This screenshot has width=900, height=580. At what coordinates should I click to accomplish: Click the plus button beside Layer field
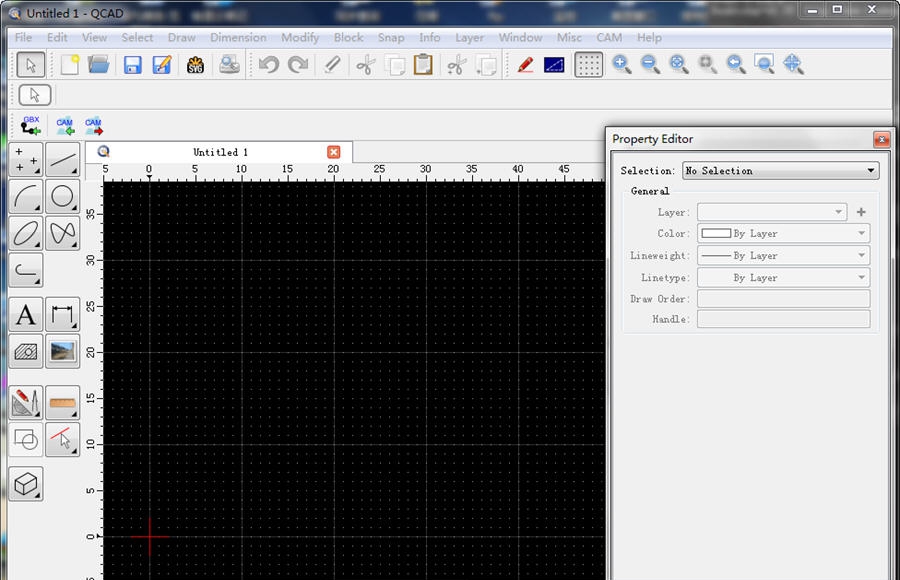point(861,212)
